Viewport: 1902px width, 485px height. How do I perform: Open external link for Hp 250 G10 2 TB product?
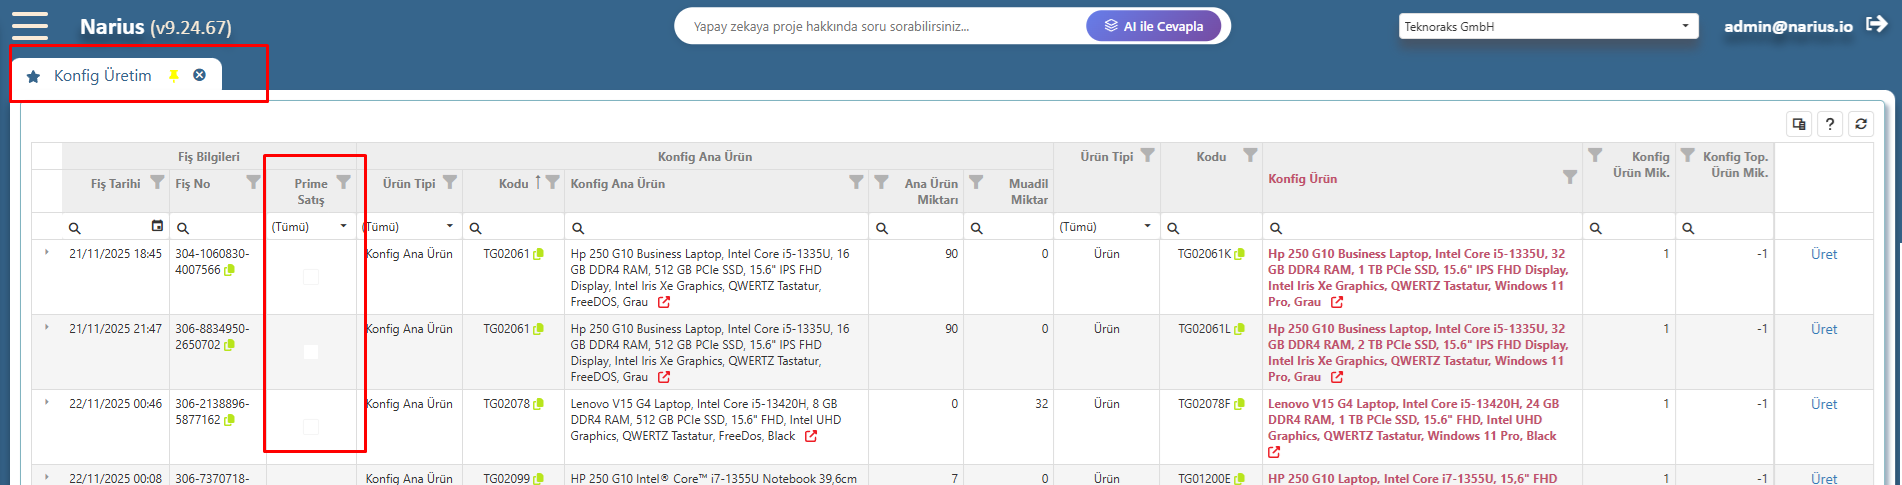[1337, 377]
